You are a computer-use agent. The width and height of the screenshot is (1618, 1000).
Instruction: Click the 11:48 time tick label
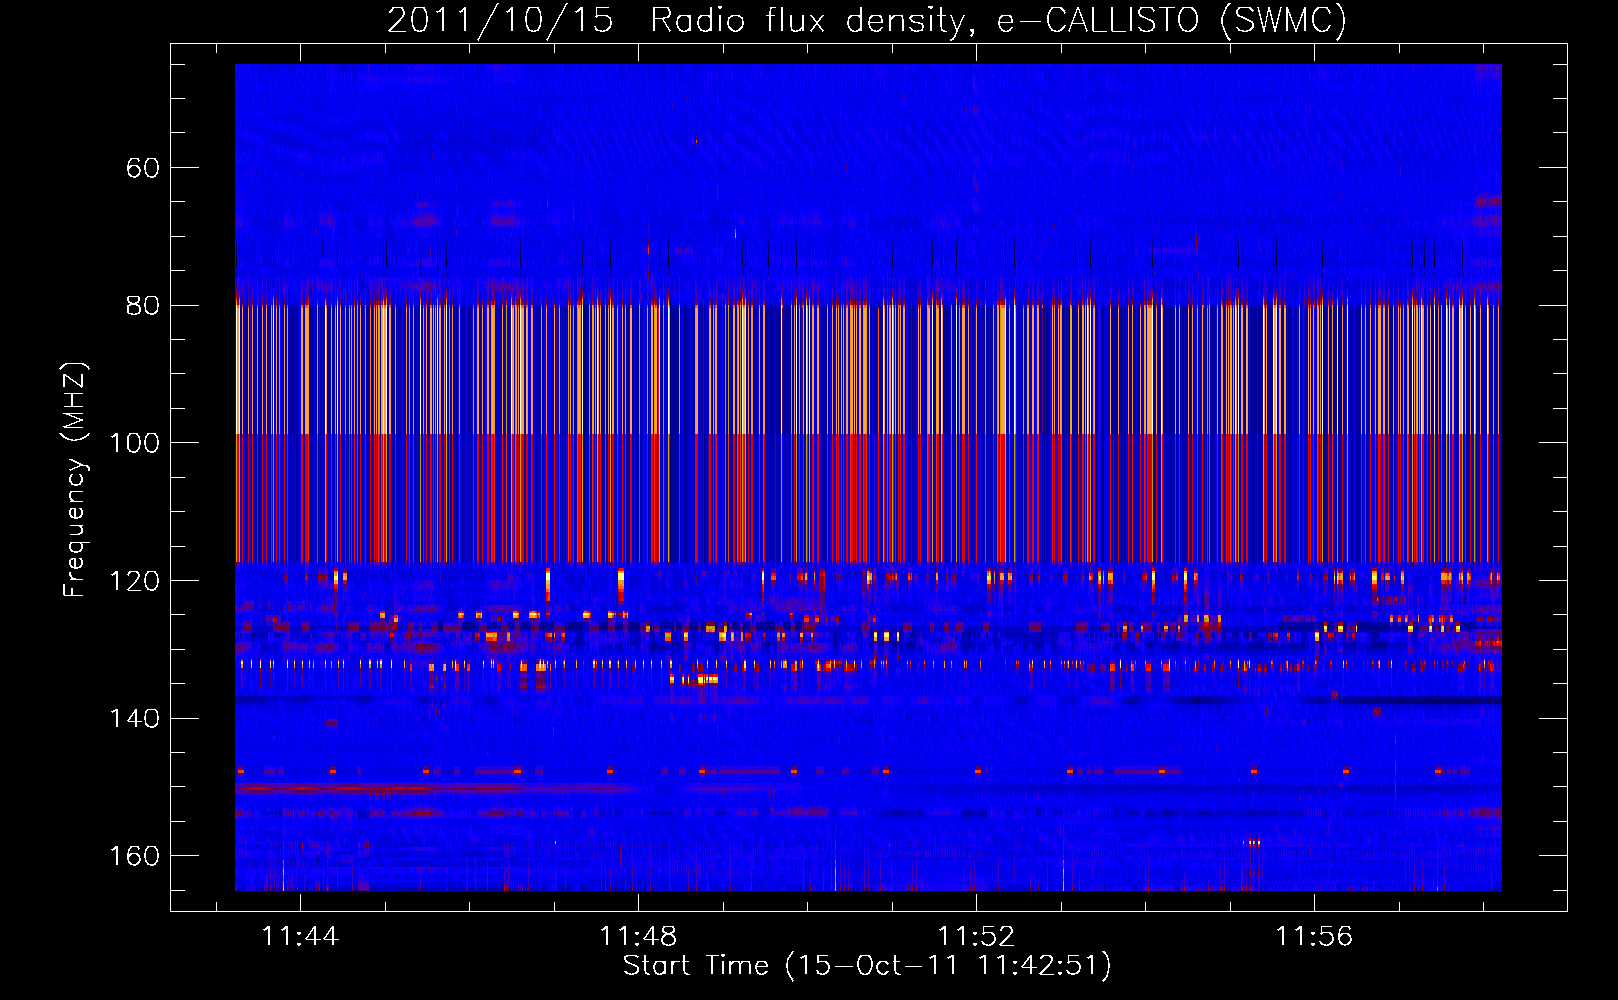click(638, 937)
